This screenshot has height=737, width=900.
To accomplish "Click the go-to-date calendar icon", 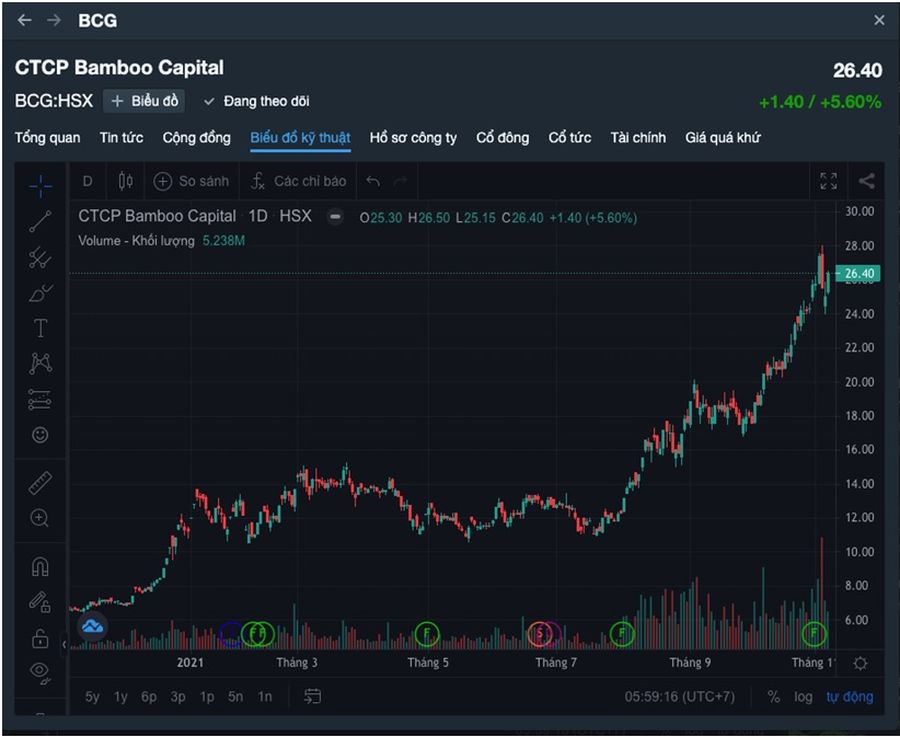I will (312, 696).
